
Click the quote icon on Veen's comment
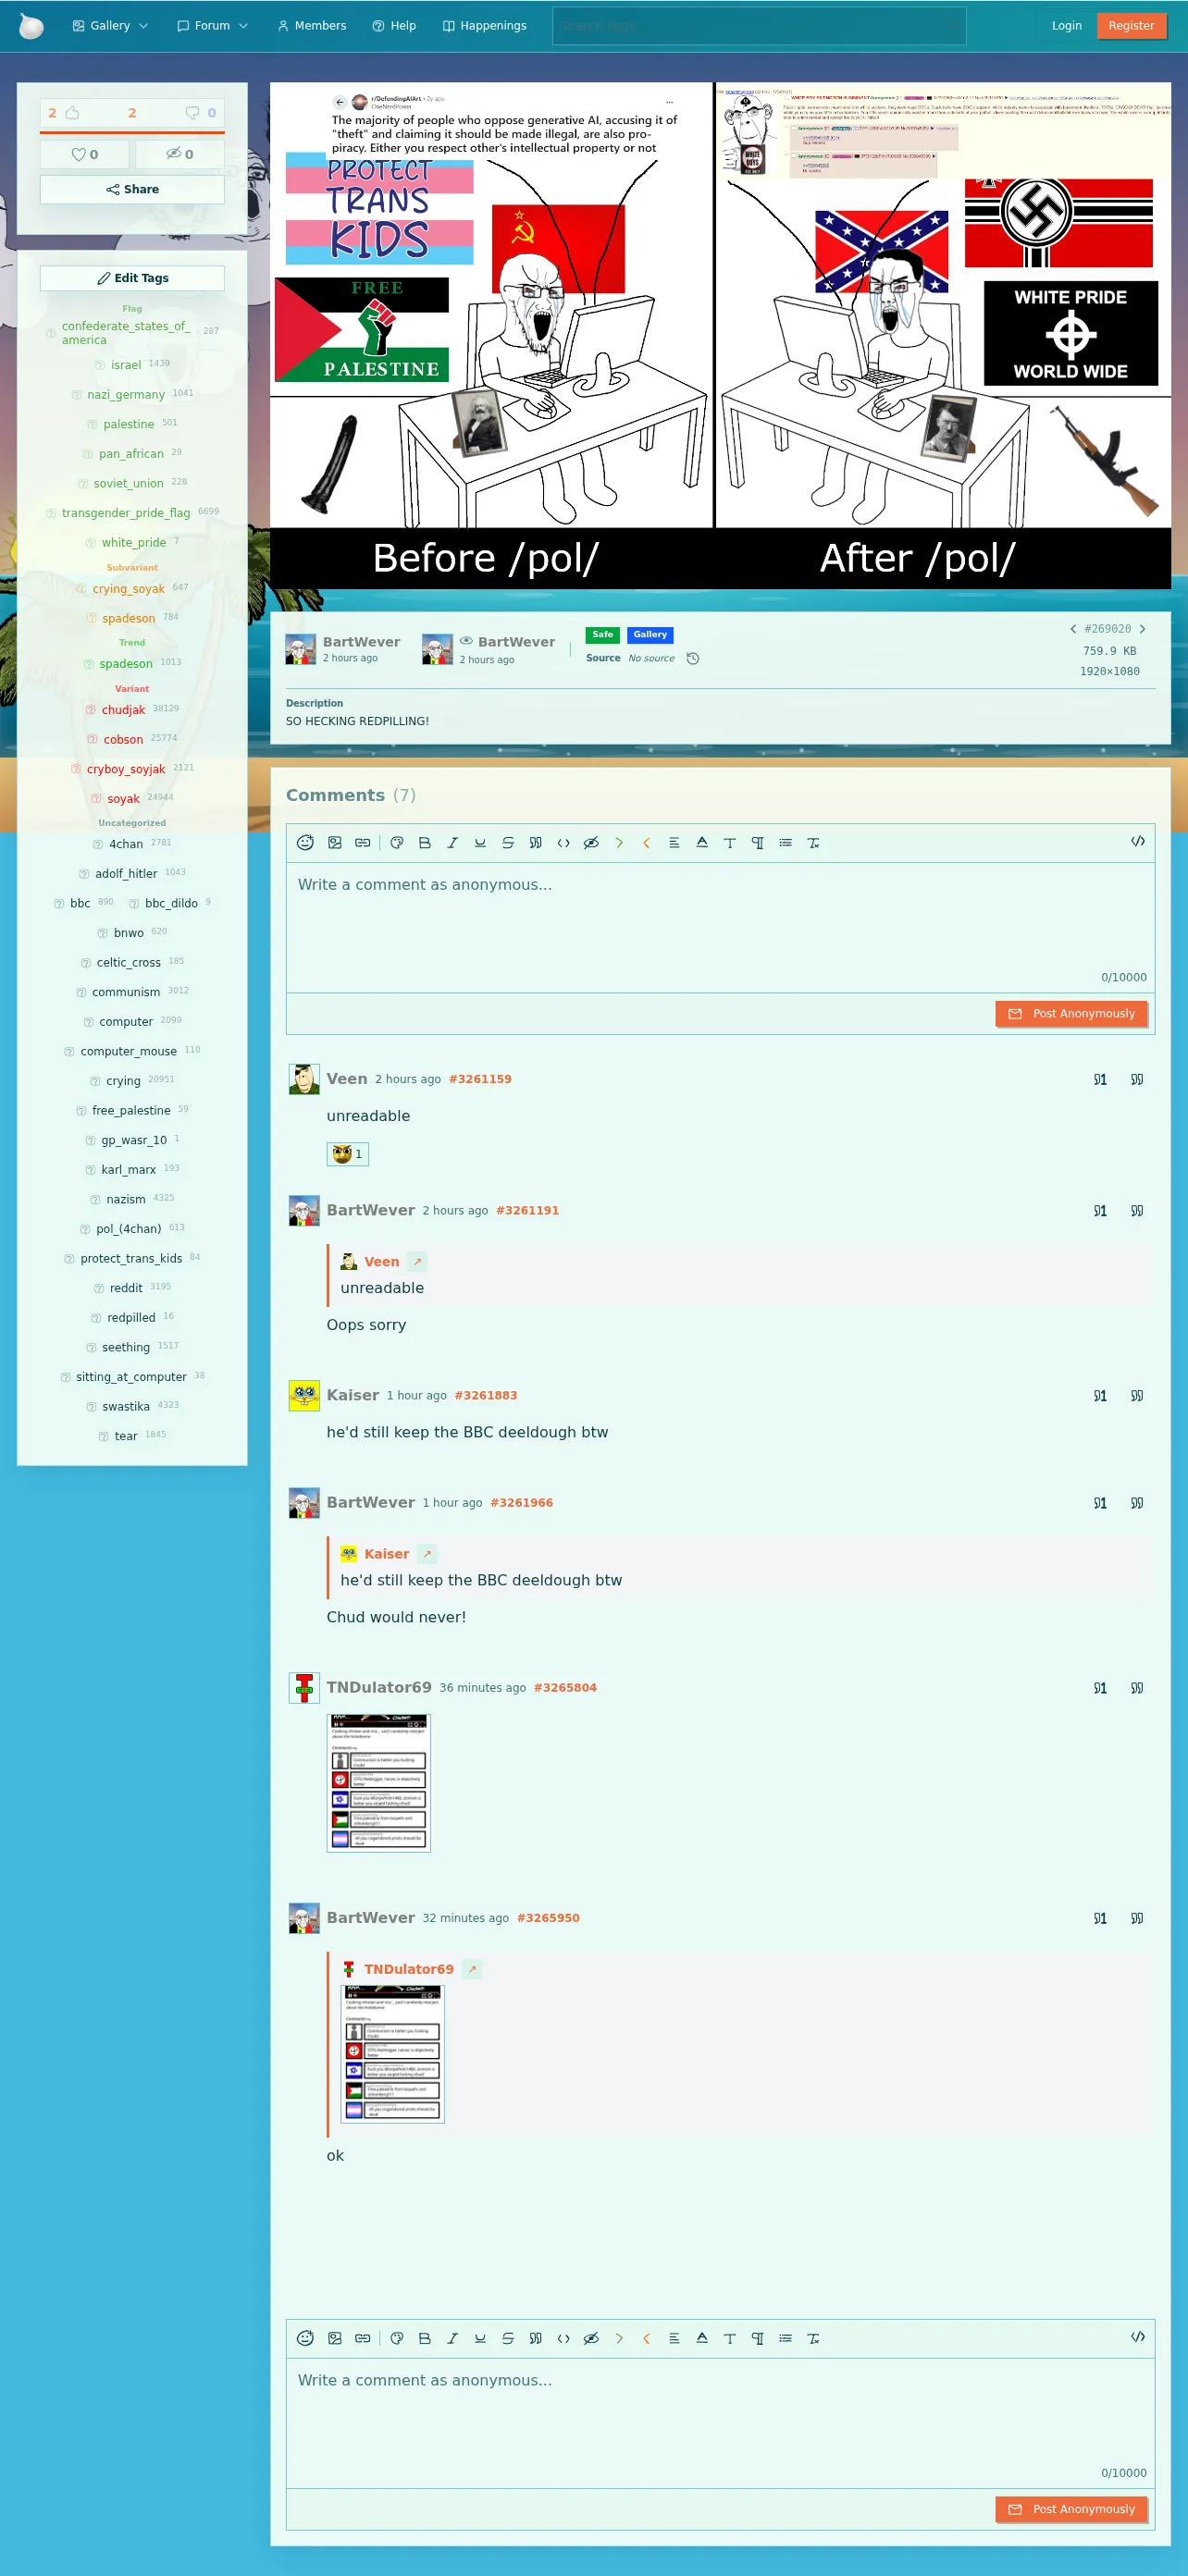click(1137, 1080)
